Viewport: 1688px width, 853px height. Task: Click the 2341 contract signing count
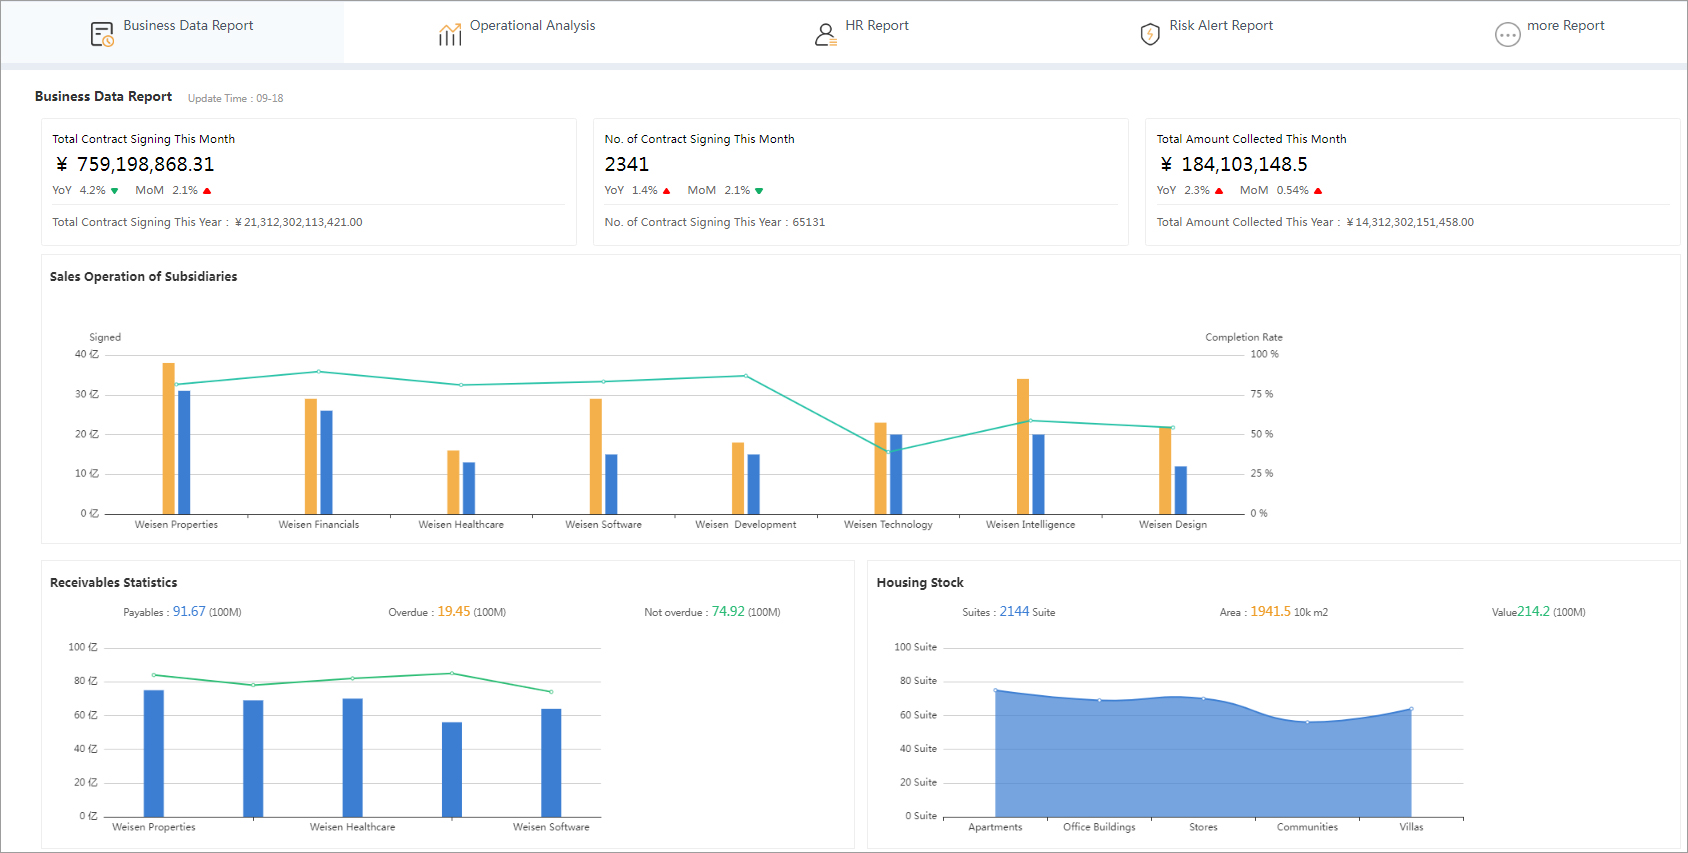(627, 164)
